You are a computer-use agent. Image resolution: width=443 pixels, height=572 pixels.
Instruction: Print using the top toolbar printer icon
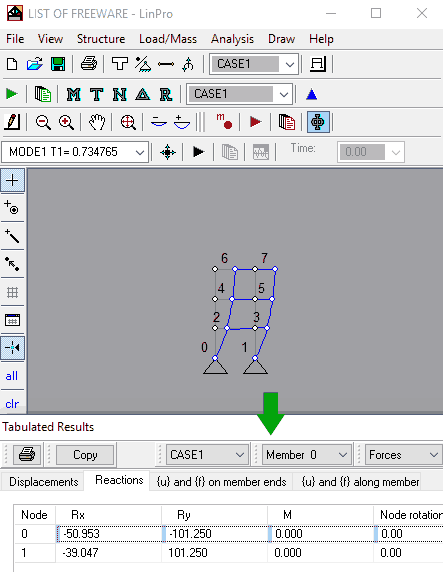(89, 64)
